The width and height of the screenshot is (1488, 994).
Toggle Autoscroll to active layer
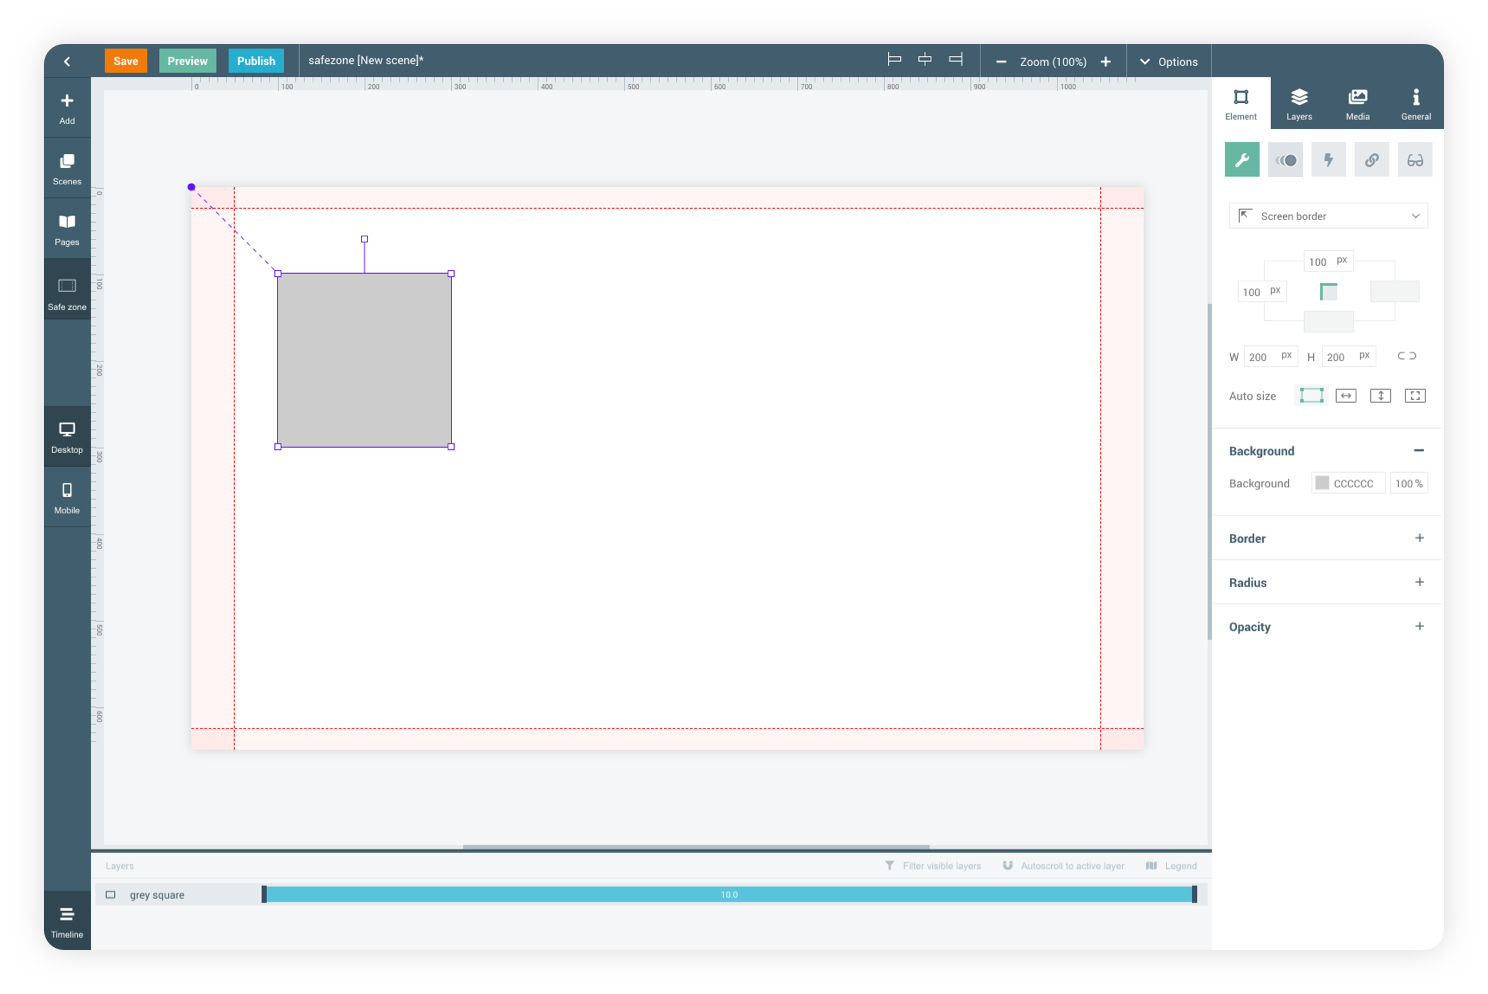click(1063, 866)
